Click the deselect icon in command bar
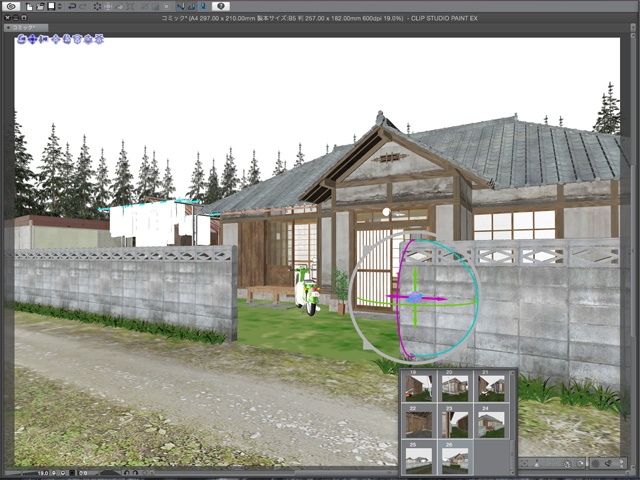 [x=144, y=7]
